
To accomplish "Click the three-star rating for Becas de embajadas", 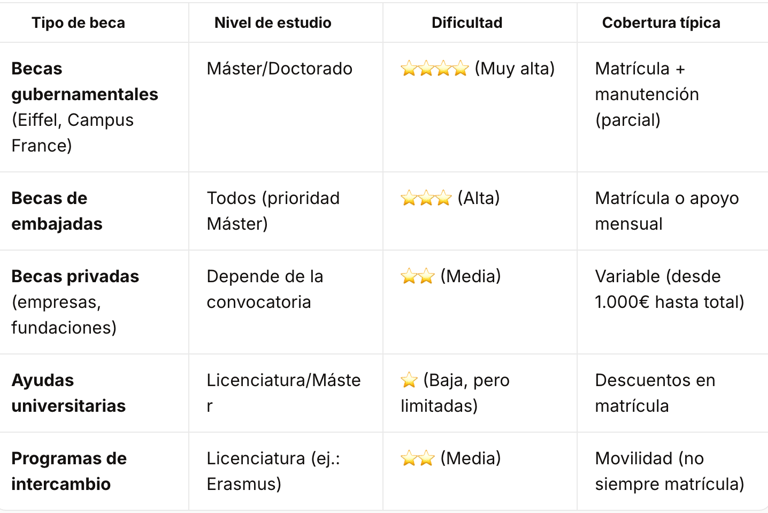I will [x=426, y=198].
